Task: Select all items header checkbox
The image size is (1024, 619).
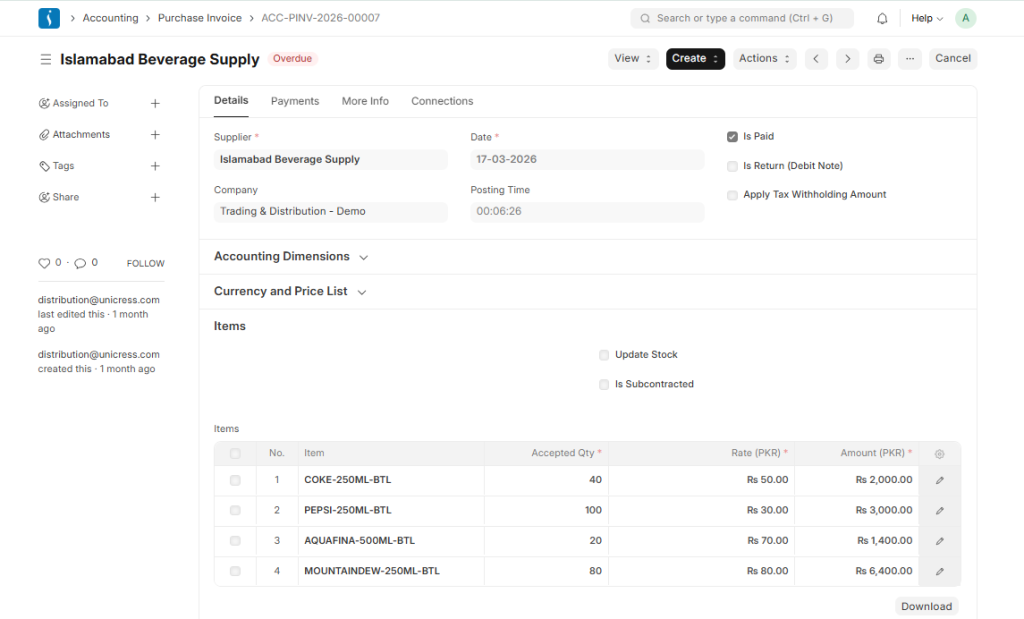Action: (235, 454)
